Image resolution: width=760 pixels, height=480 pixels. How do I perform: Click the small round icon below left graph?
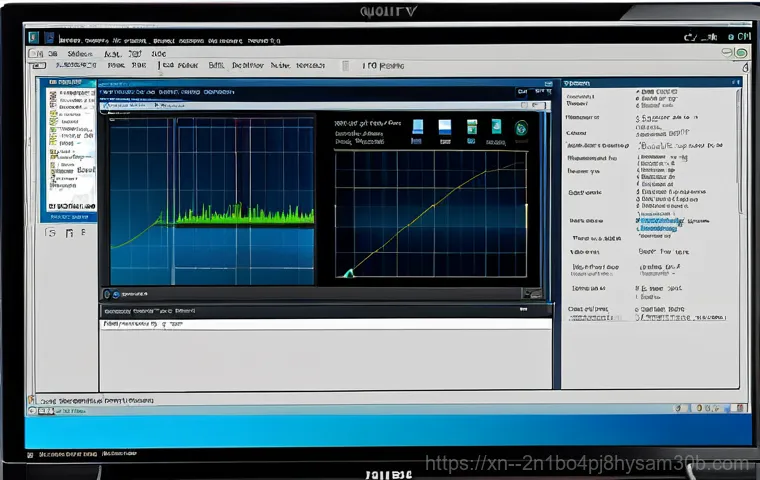pos(114,295)
